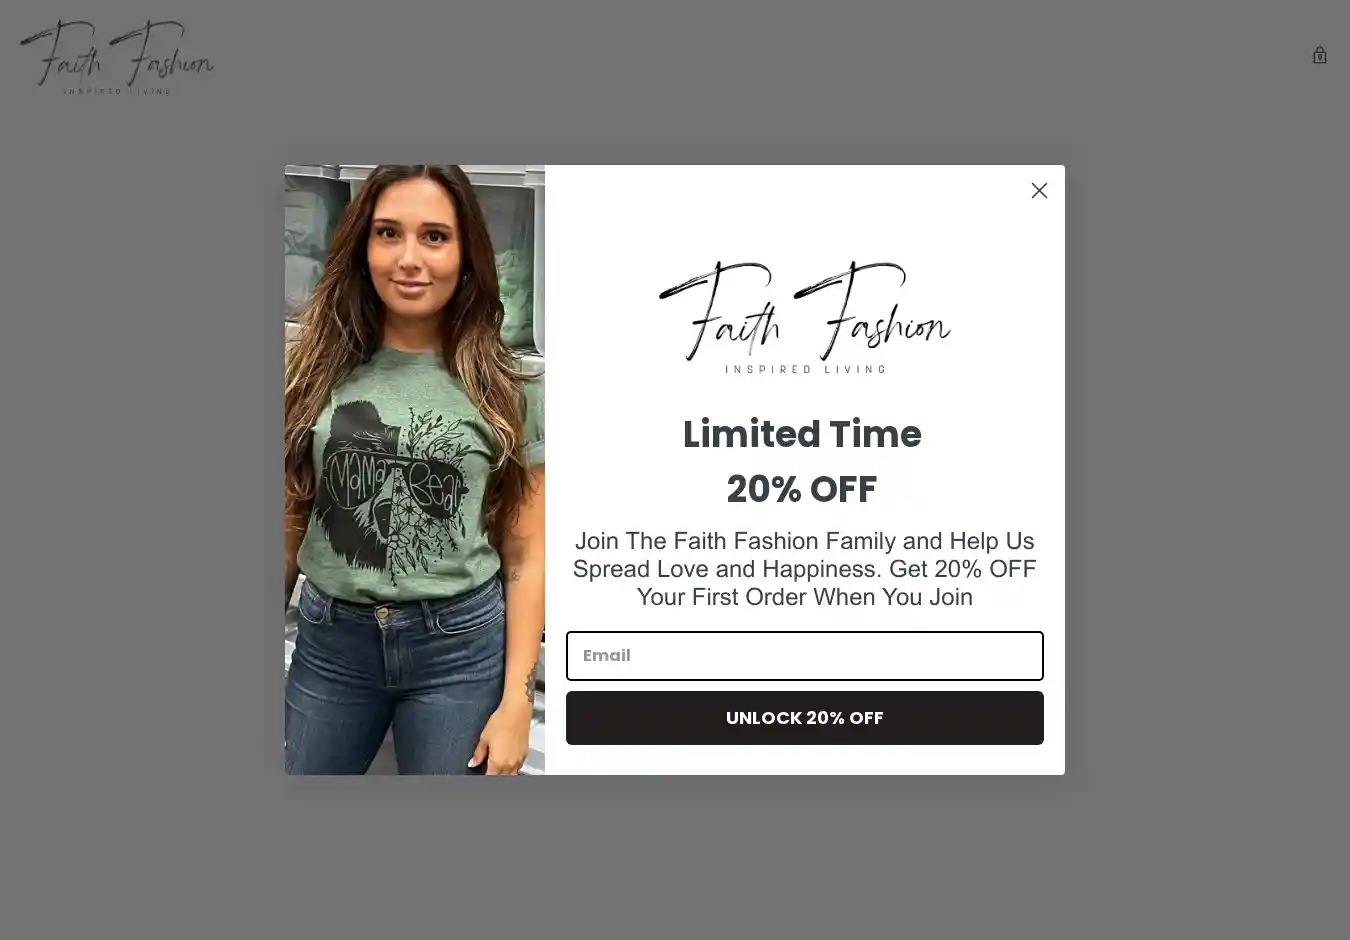The height and width of the screenshot is (940, 1350).
Task: Click the INSPIRED LIVING text under the header logo
Action: pyautogui.click(x=117, y=91)
